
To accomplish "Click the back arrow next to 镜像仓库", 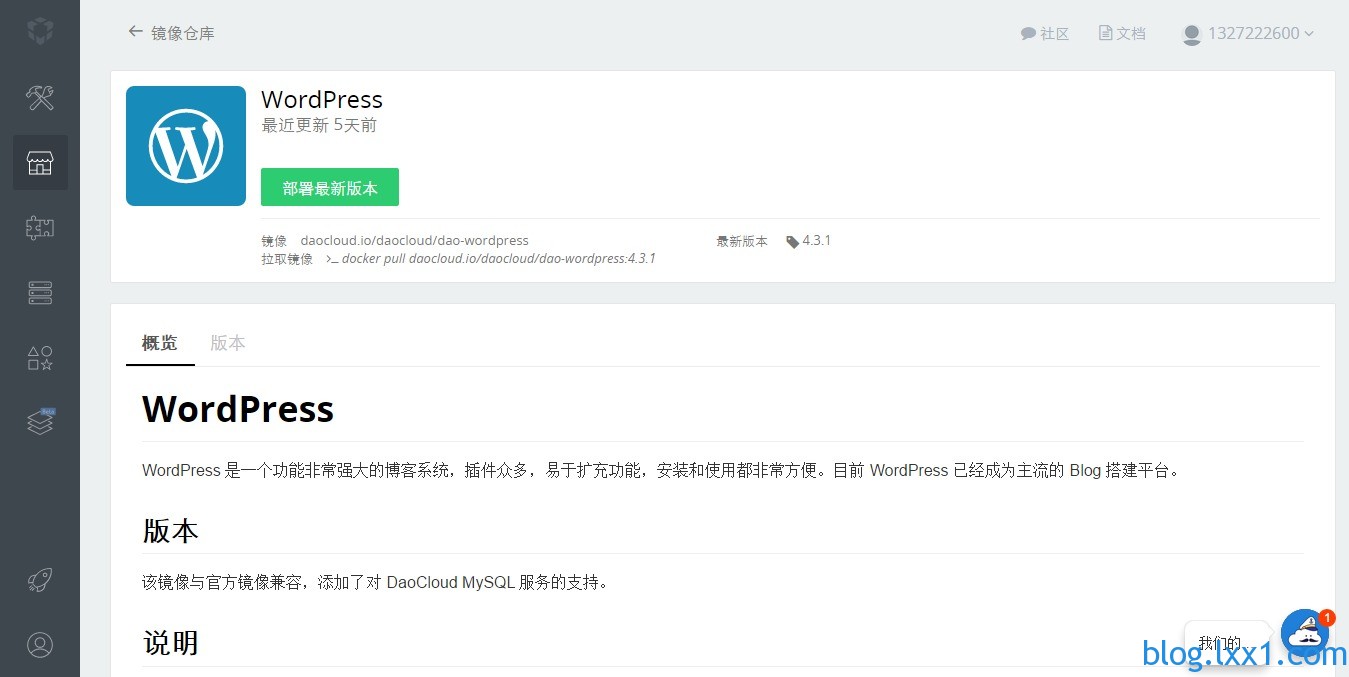I will coord(135,32).
